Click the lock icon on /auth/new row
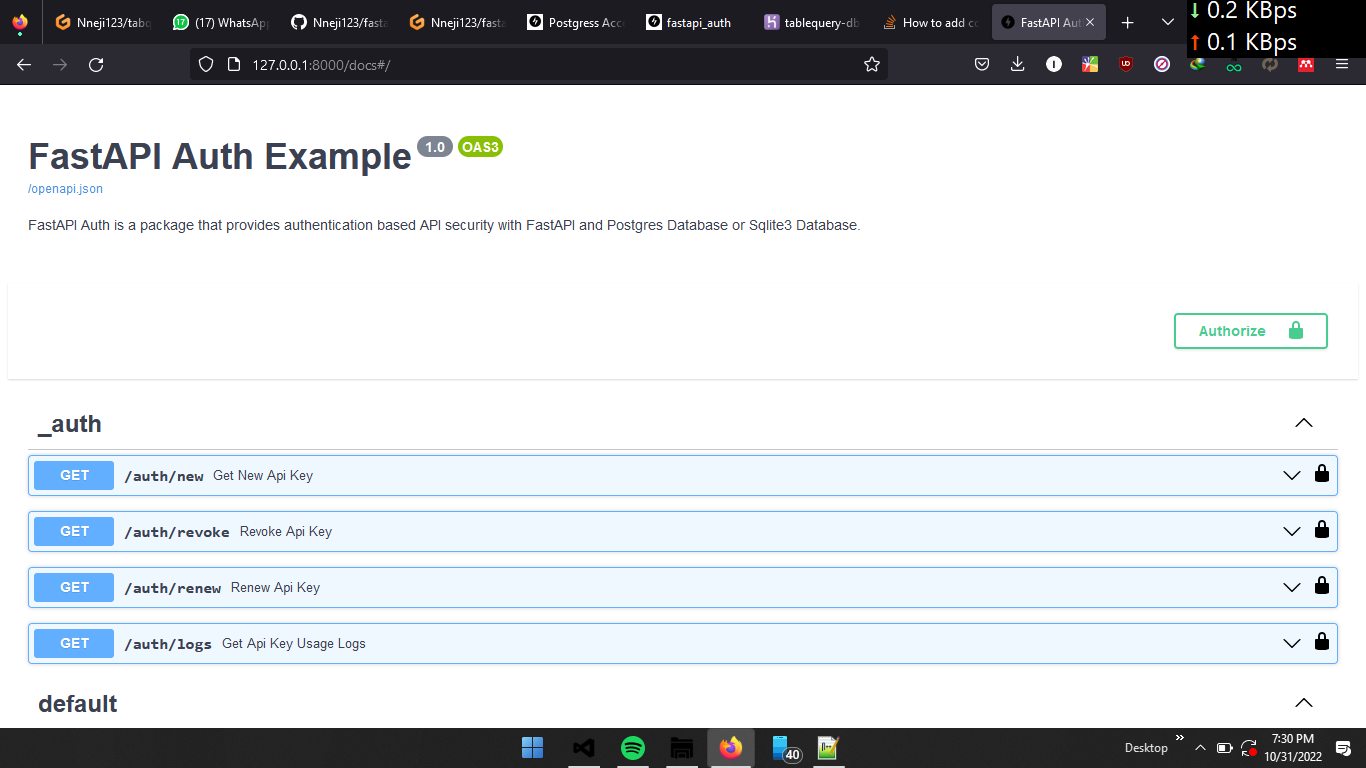This screenshot has height=768, width=1366. [x=1322, y=474]
